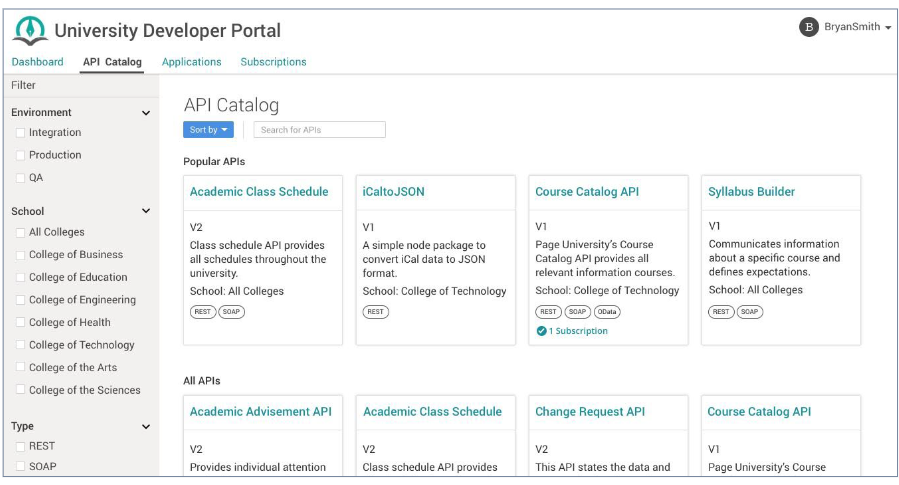This screenshot has height=485, width=899.
Task: Select the API Catalog tab
Action: [x=112, y=62]
